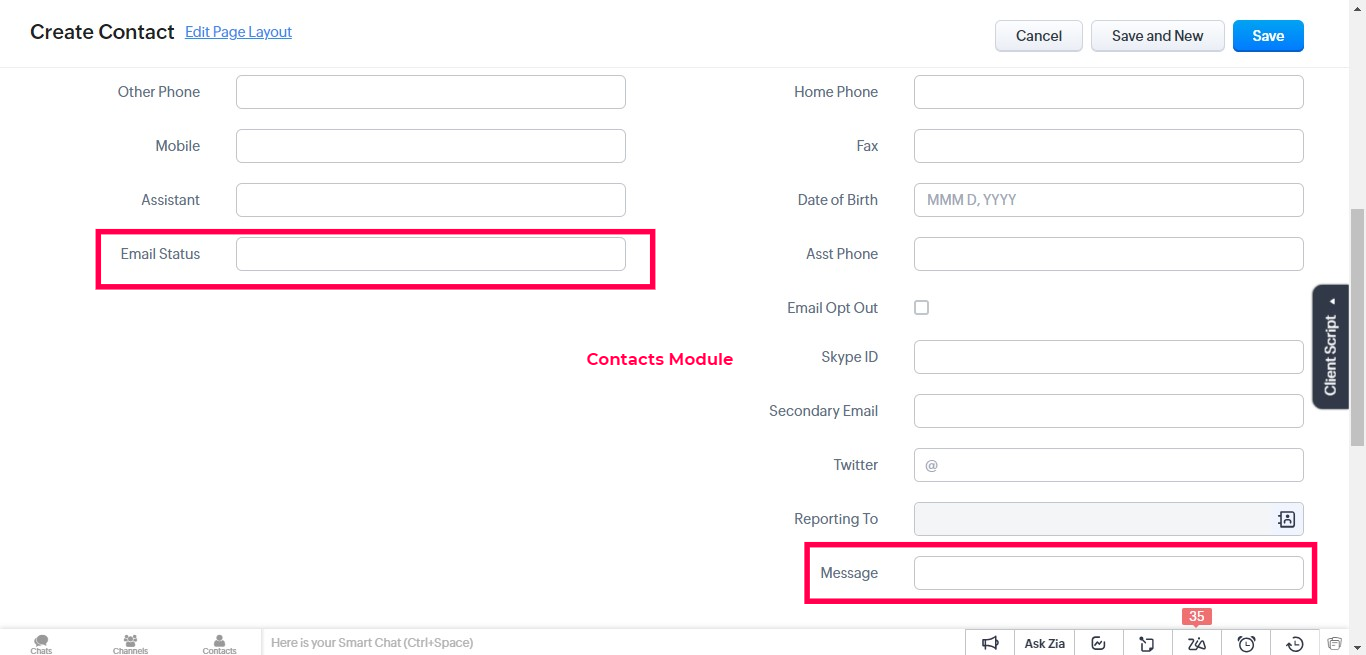Open the Edit Page Layout link
This screenshot has width=1366, height=655.
238,32
